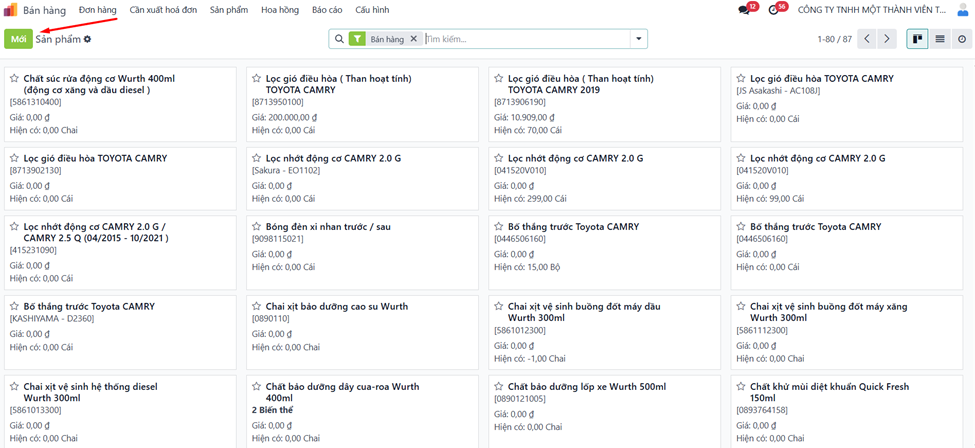Switch to activity view clock icon
This screenshot has width=975, height=448.
(962, 39)
